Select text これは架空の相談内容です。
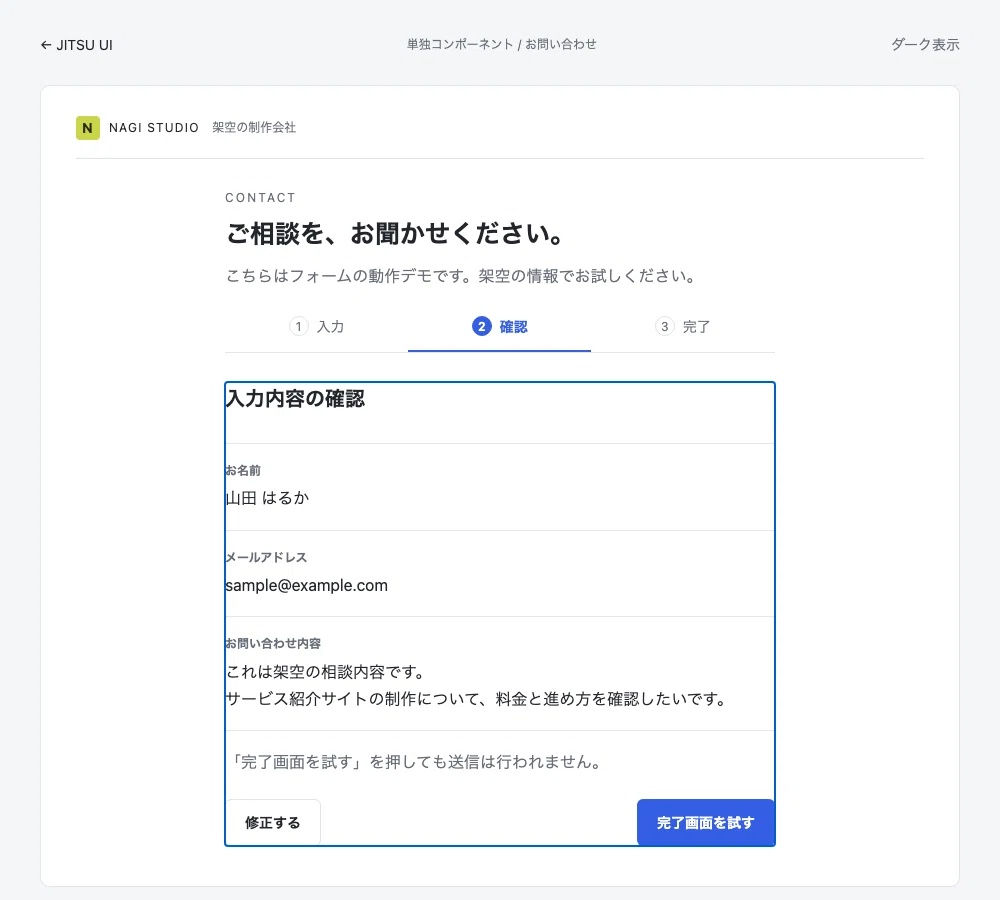The width and height of the screenshot is (1000, 900). (x=325, y=672)
